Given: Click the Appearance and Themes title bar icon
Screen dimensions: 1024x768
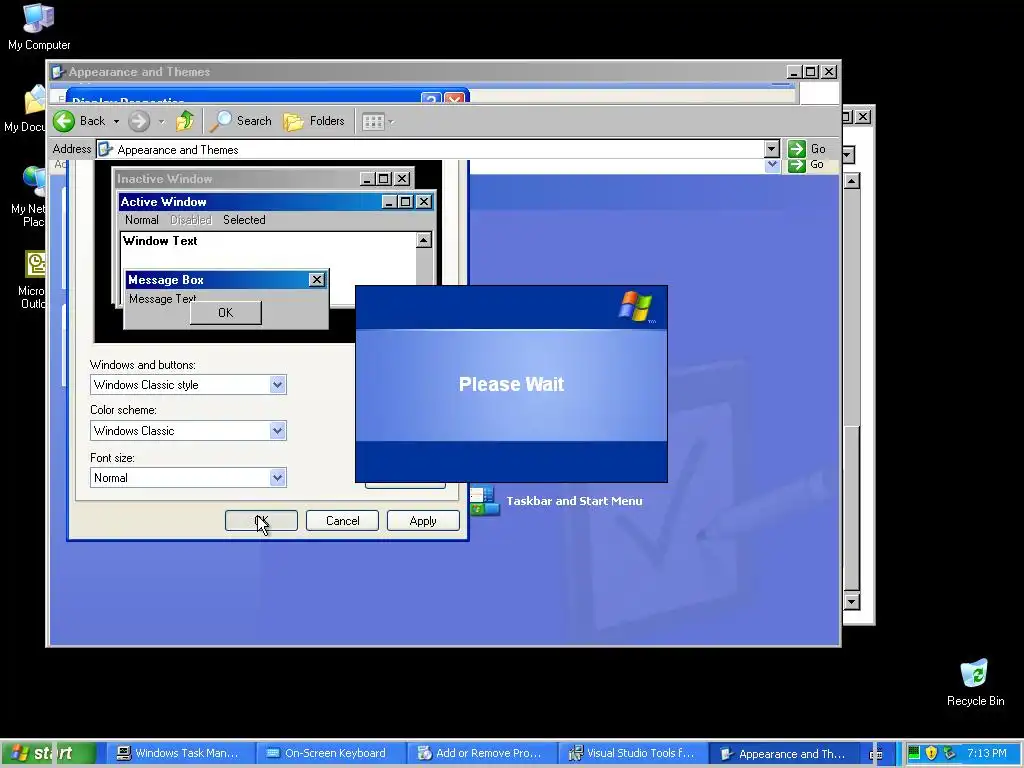Looking at the screenshot, I should (57, 72).
